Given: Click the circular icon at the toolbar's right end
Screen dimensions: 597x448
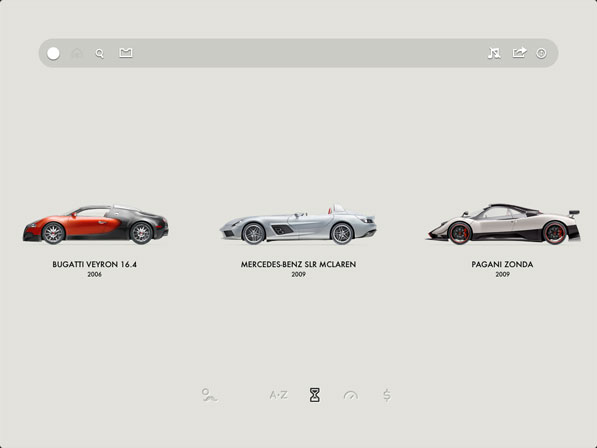Looking at the screenshot, I should coord(541,53).
